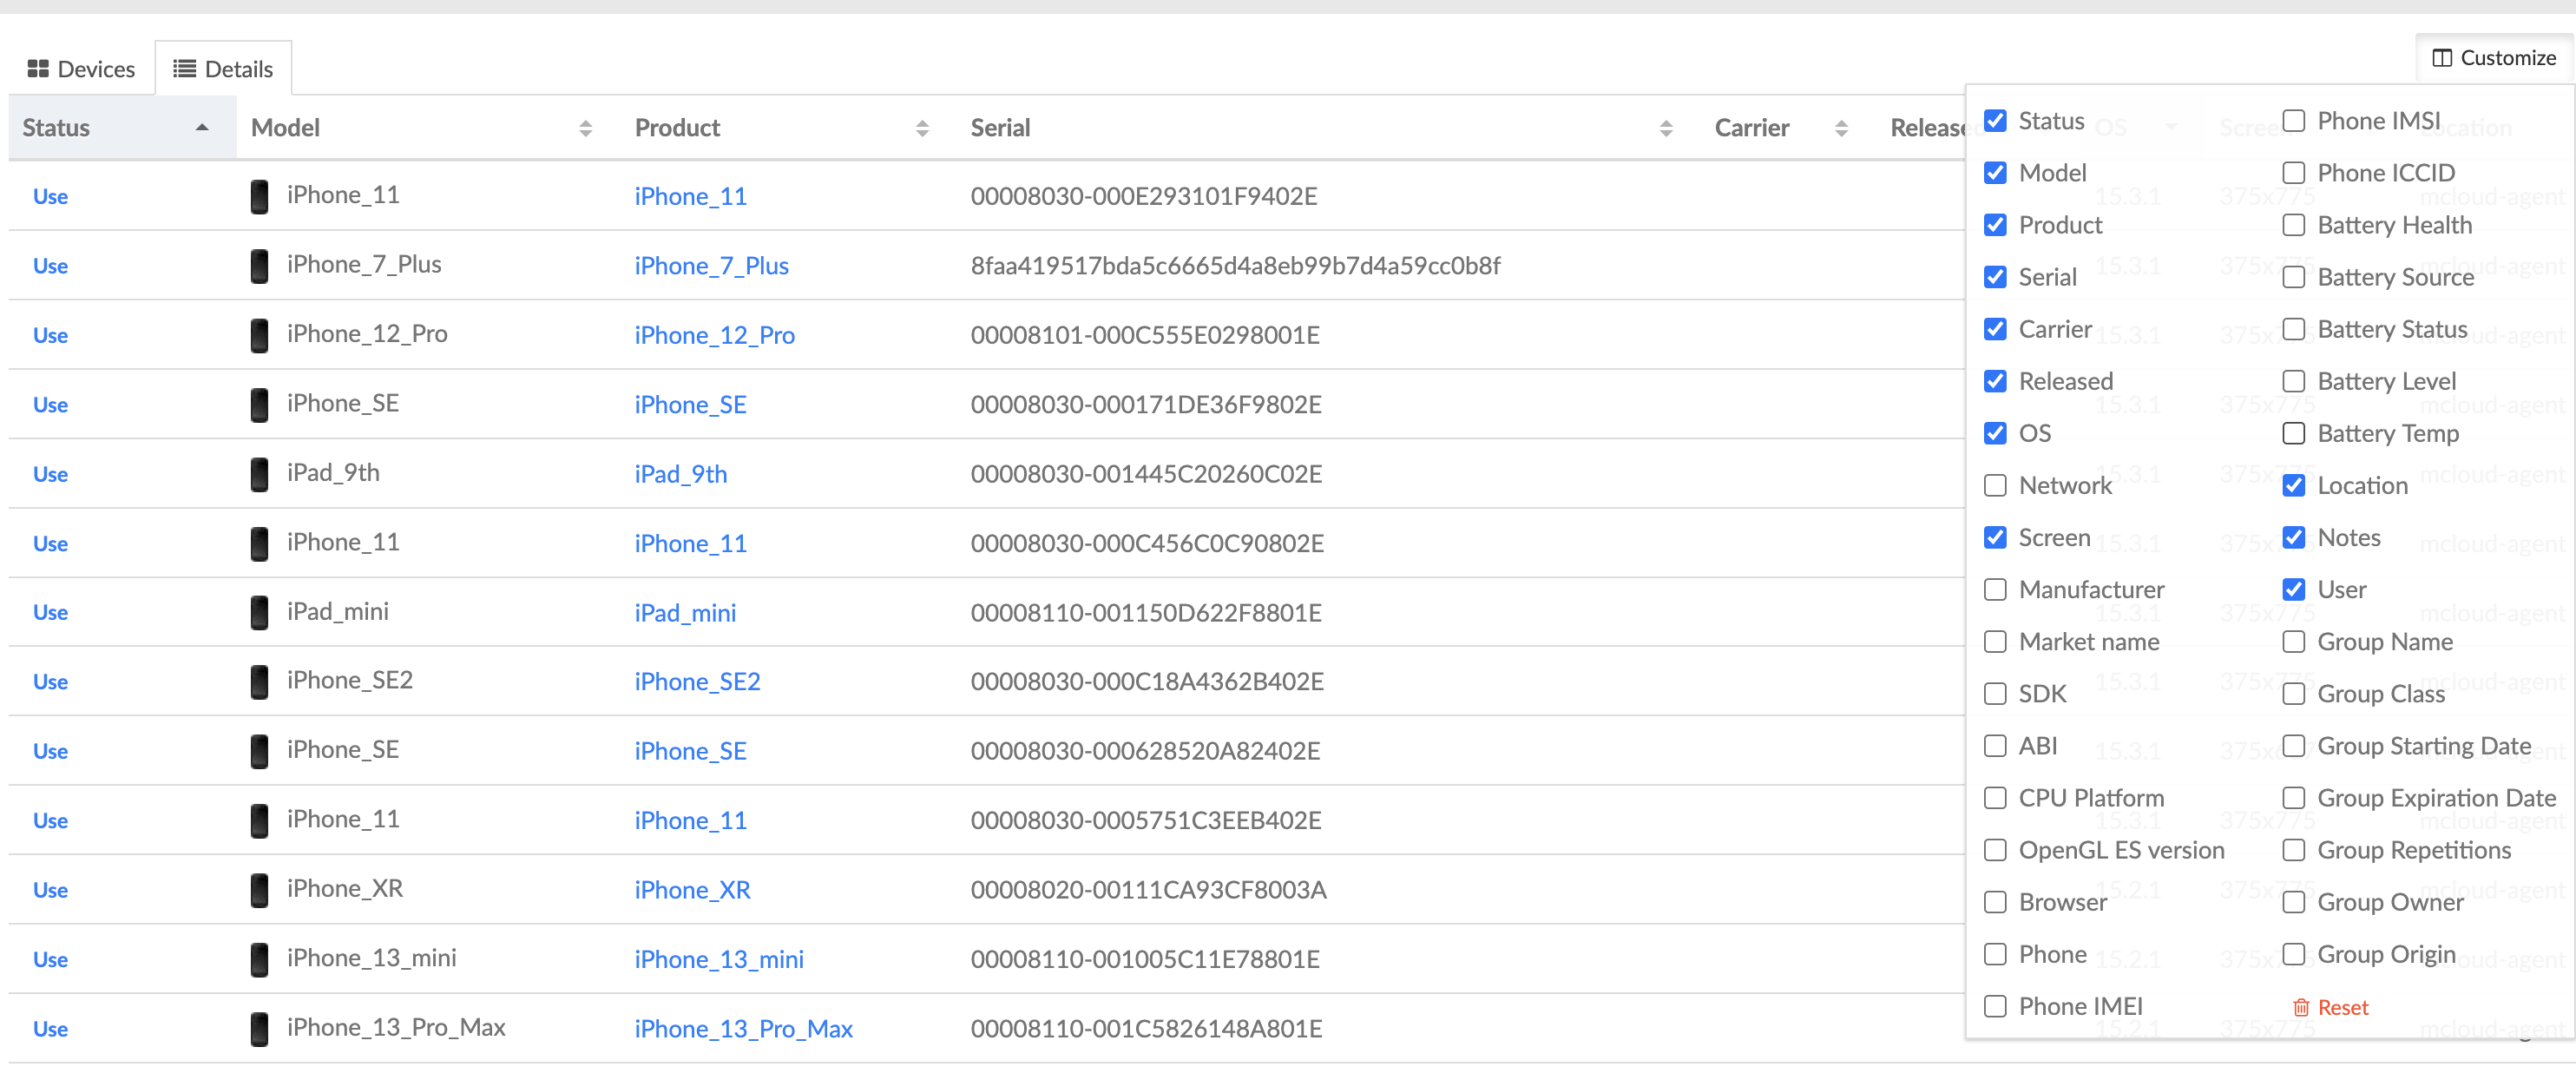Click the Details list icon
This screenshot has height=1080, width=2576.
point(183,68)
